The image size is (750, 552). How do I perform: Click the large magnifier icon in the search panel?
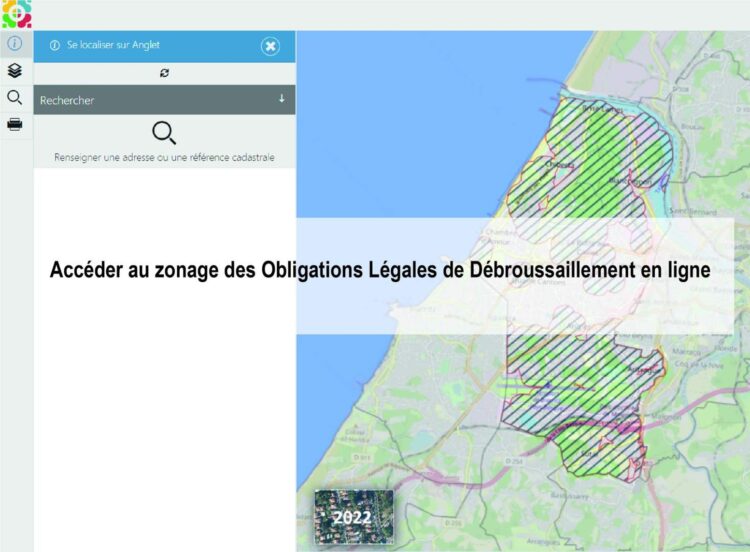164,133
